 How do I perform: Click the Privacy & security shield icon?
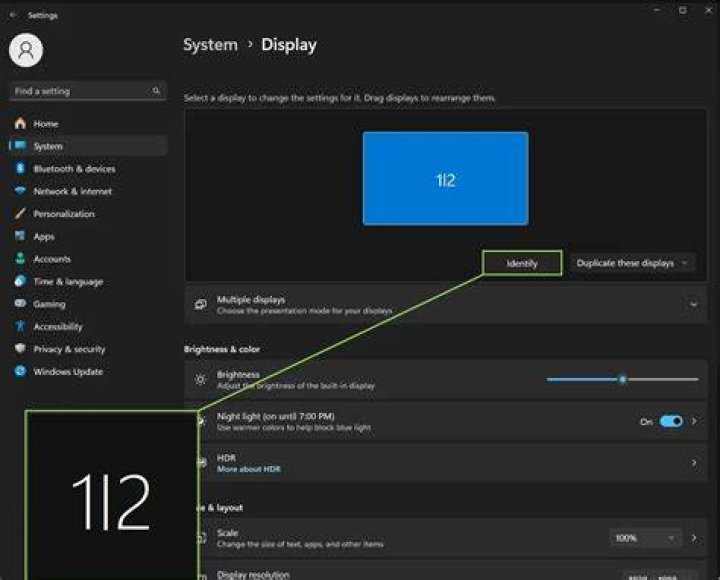[20, 348]
